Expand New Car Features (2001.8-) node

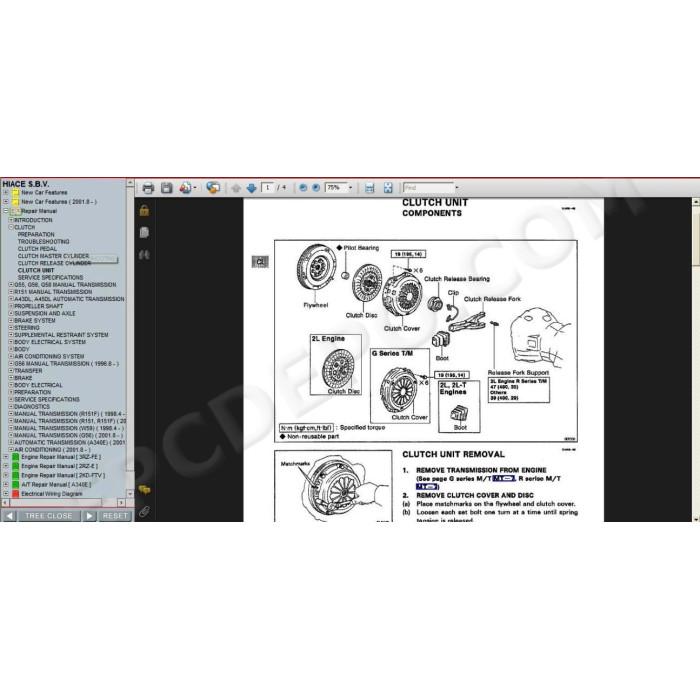(6, 202)
